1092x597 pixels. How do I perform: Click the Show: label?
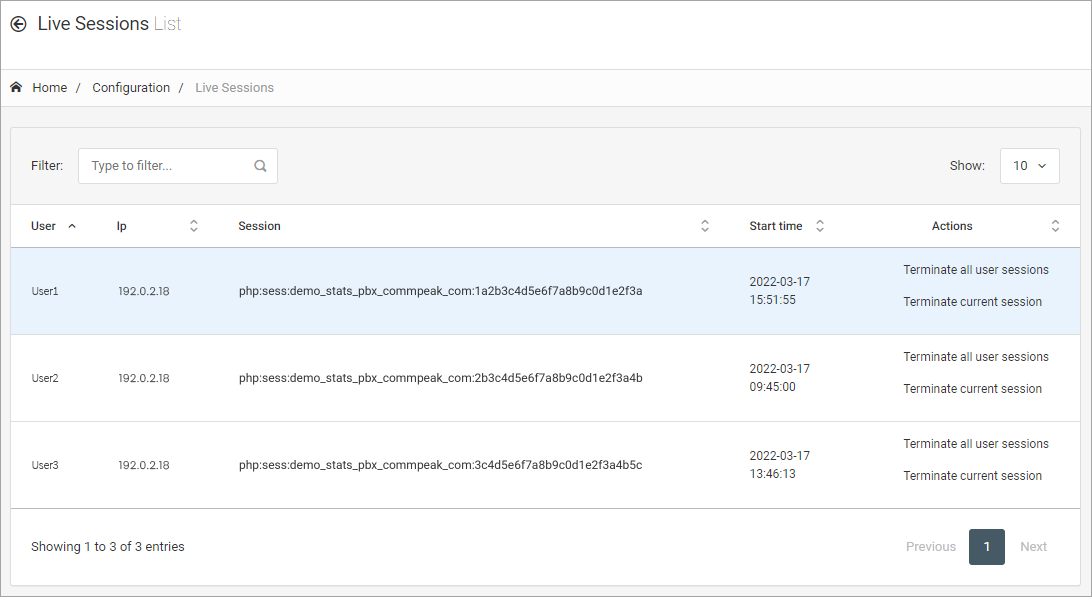click(x=967, y=166)
